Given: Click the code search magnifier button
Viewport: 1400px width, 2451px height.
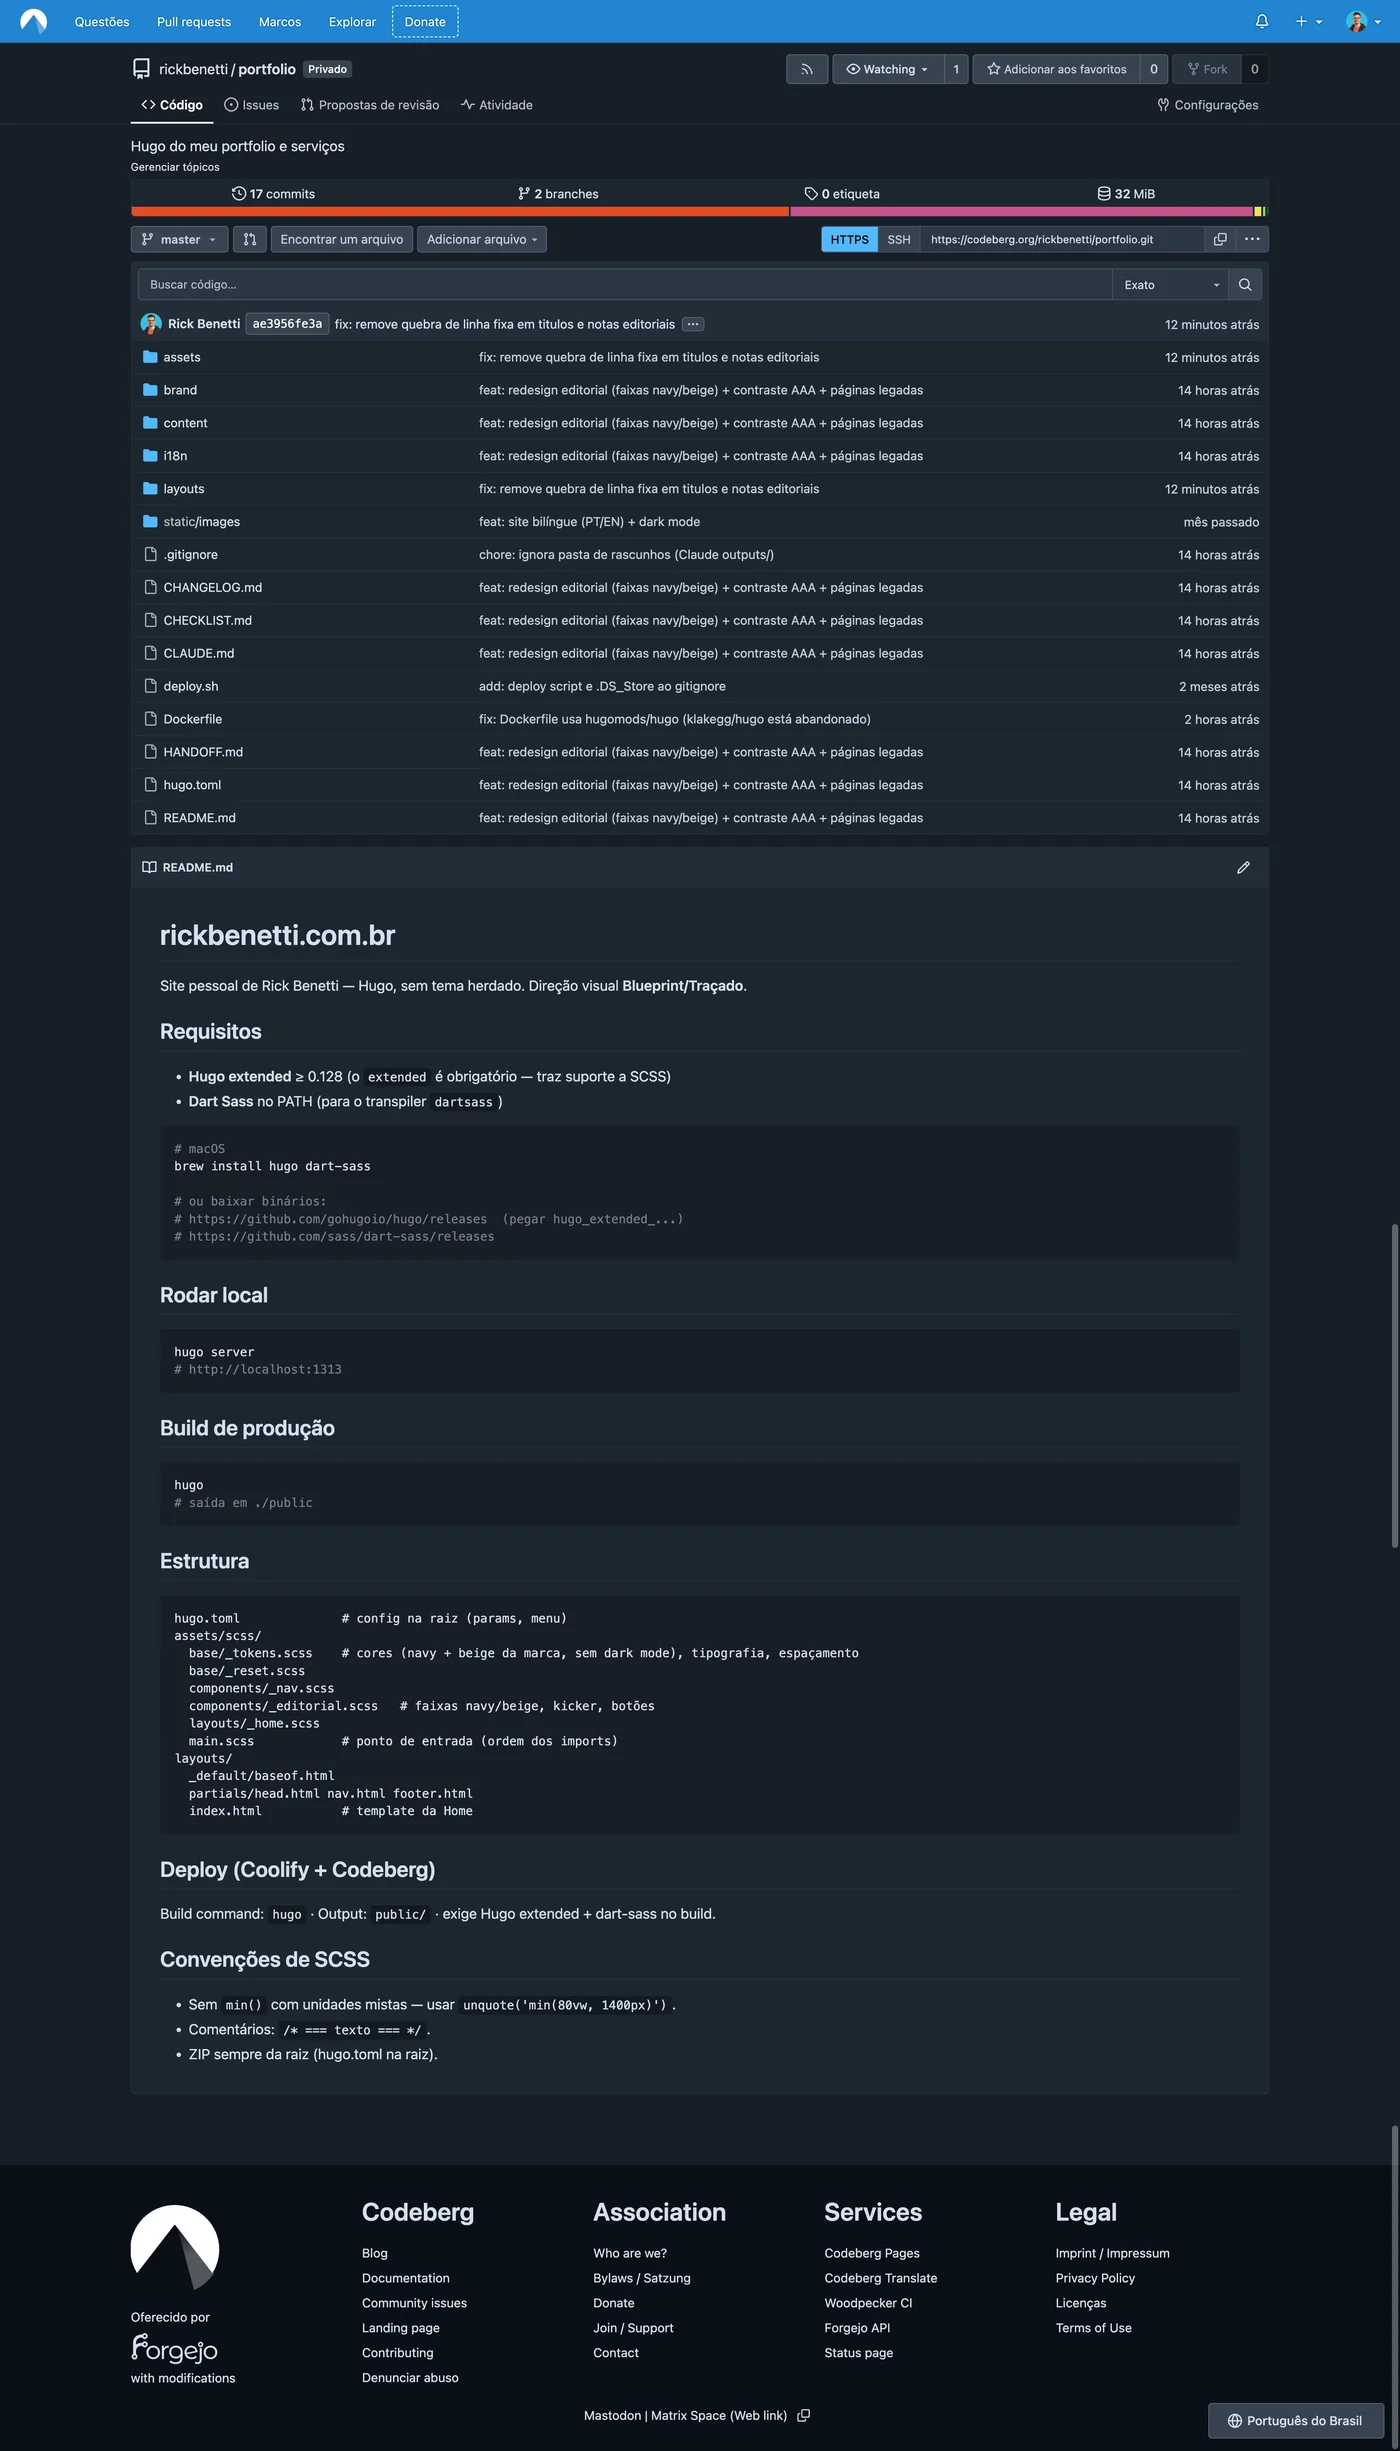Looking at the screenshot, I should [1245, 285].
